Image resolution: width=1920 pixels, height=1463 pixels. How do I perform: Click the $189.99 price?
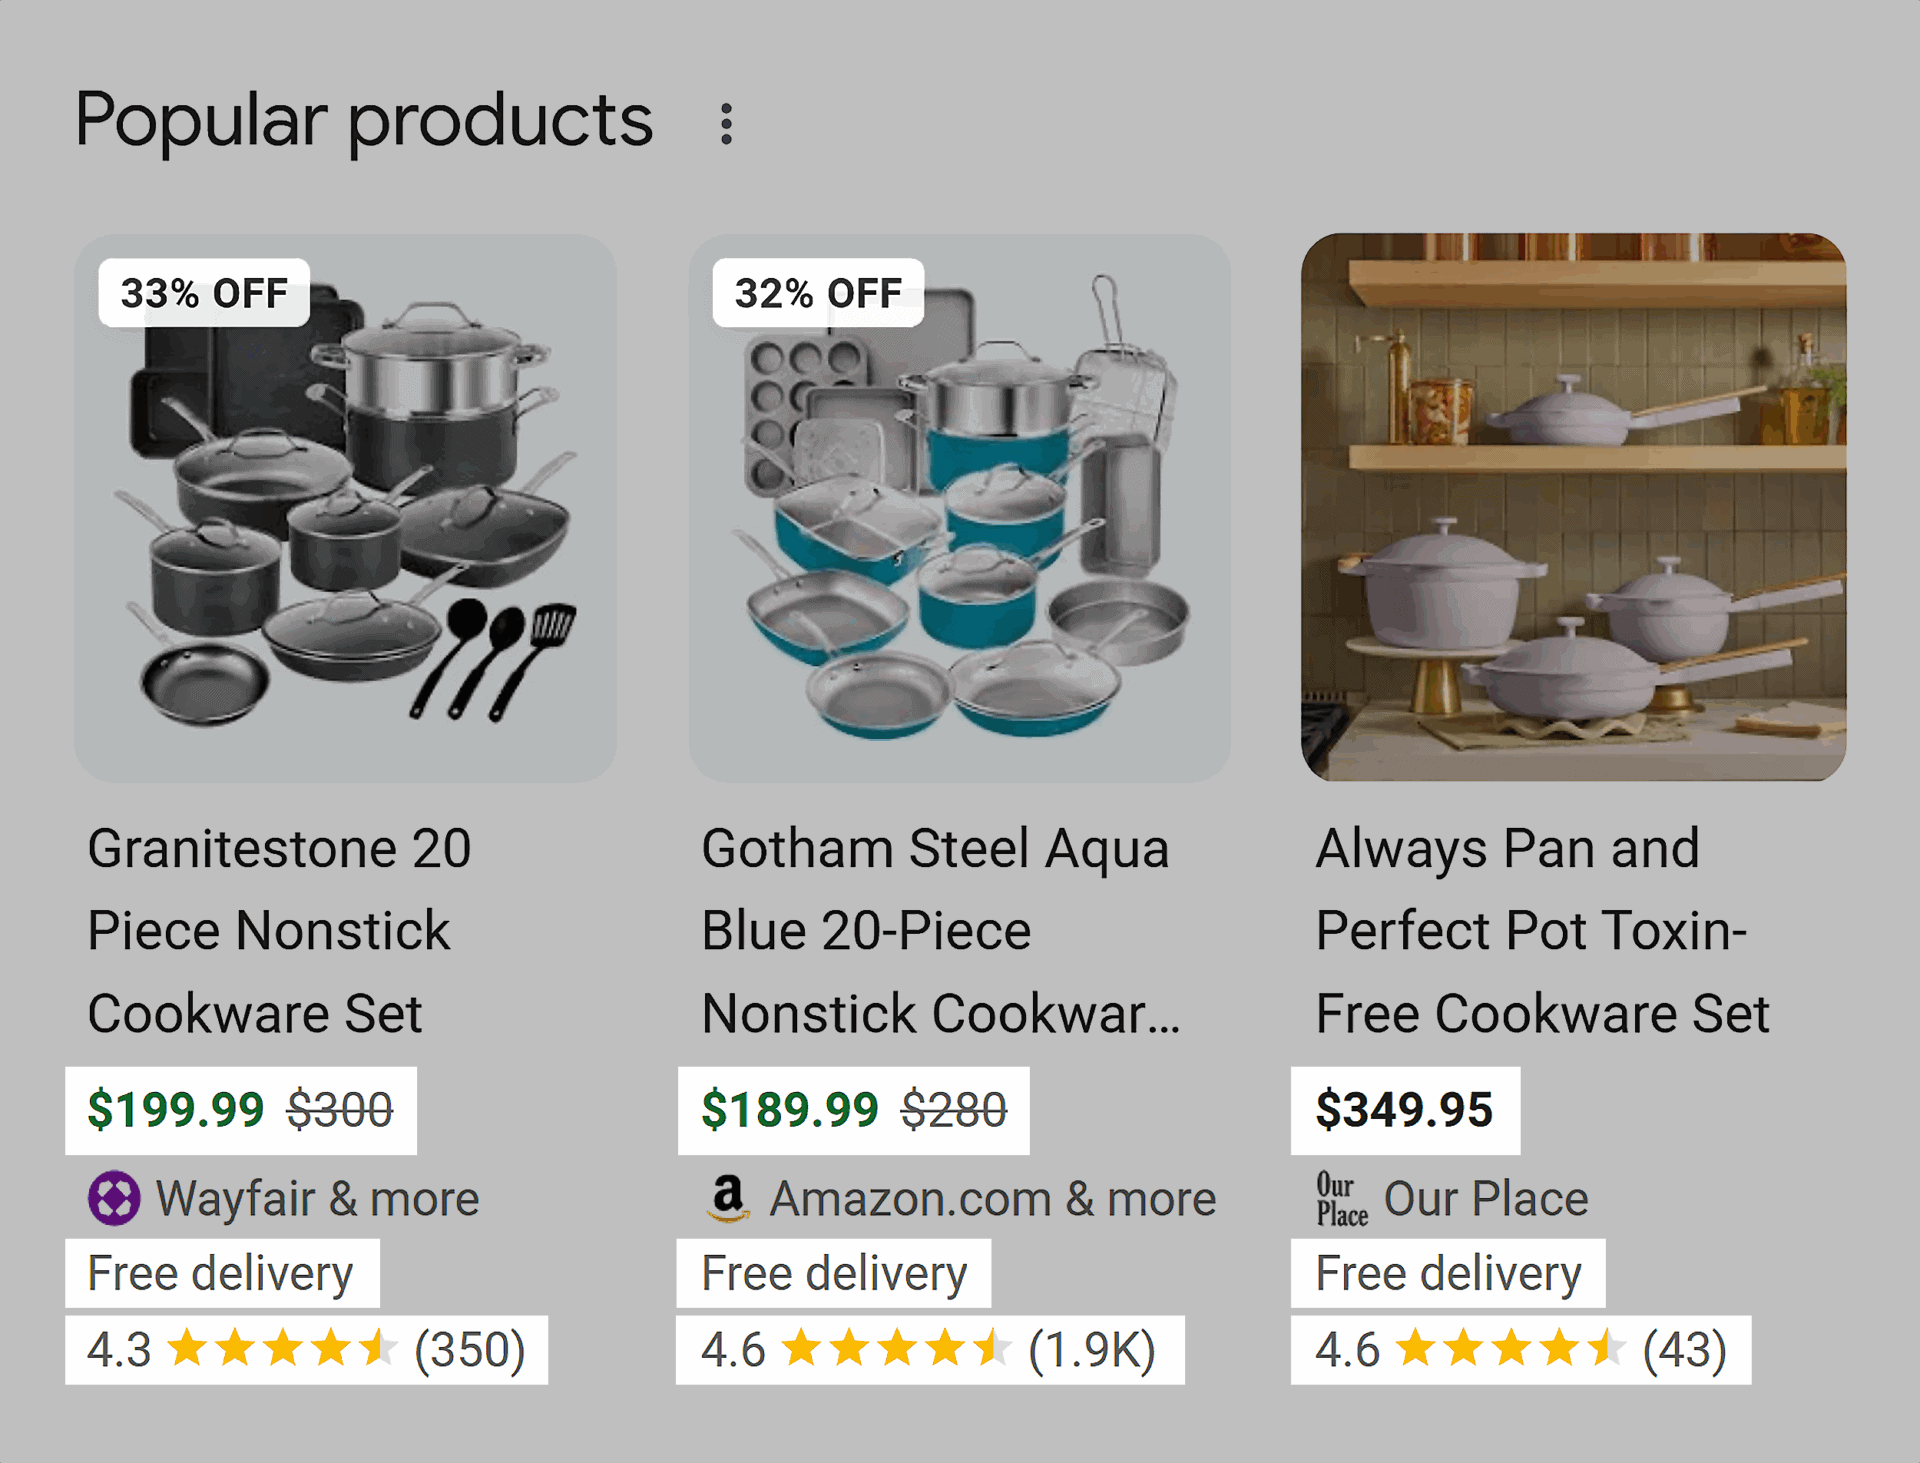point(790,1110)
